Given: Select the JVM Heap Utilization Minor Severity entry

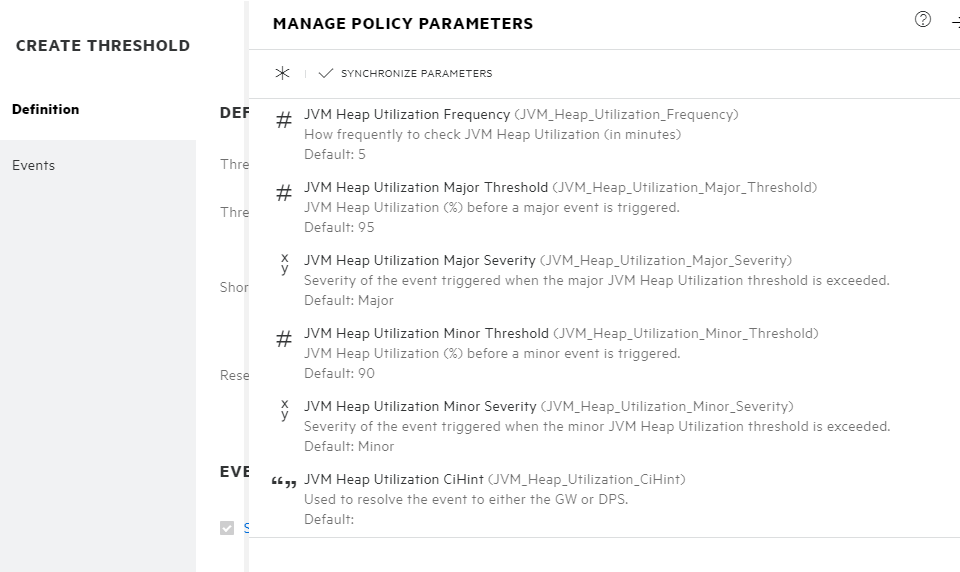Looking at the screenshot, I should pos(420,407).
